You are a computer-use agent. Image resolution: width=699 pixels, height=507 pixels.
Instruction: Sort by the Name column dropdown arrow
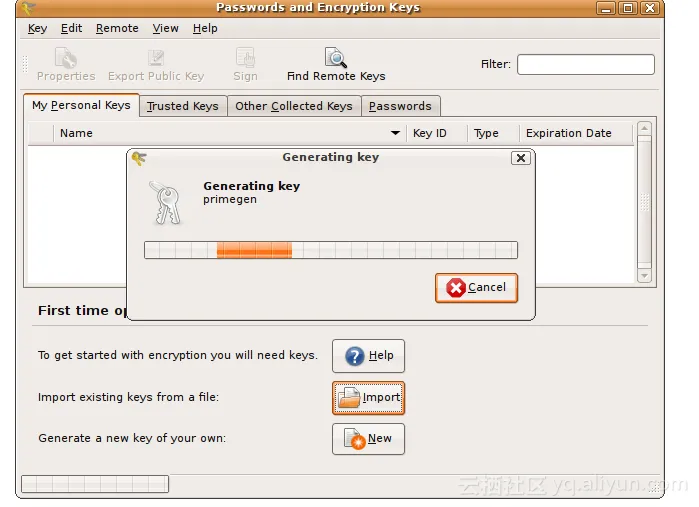(395, 133)
